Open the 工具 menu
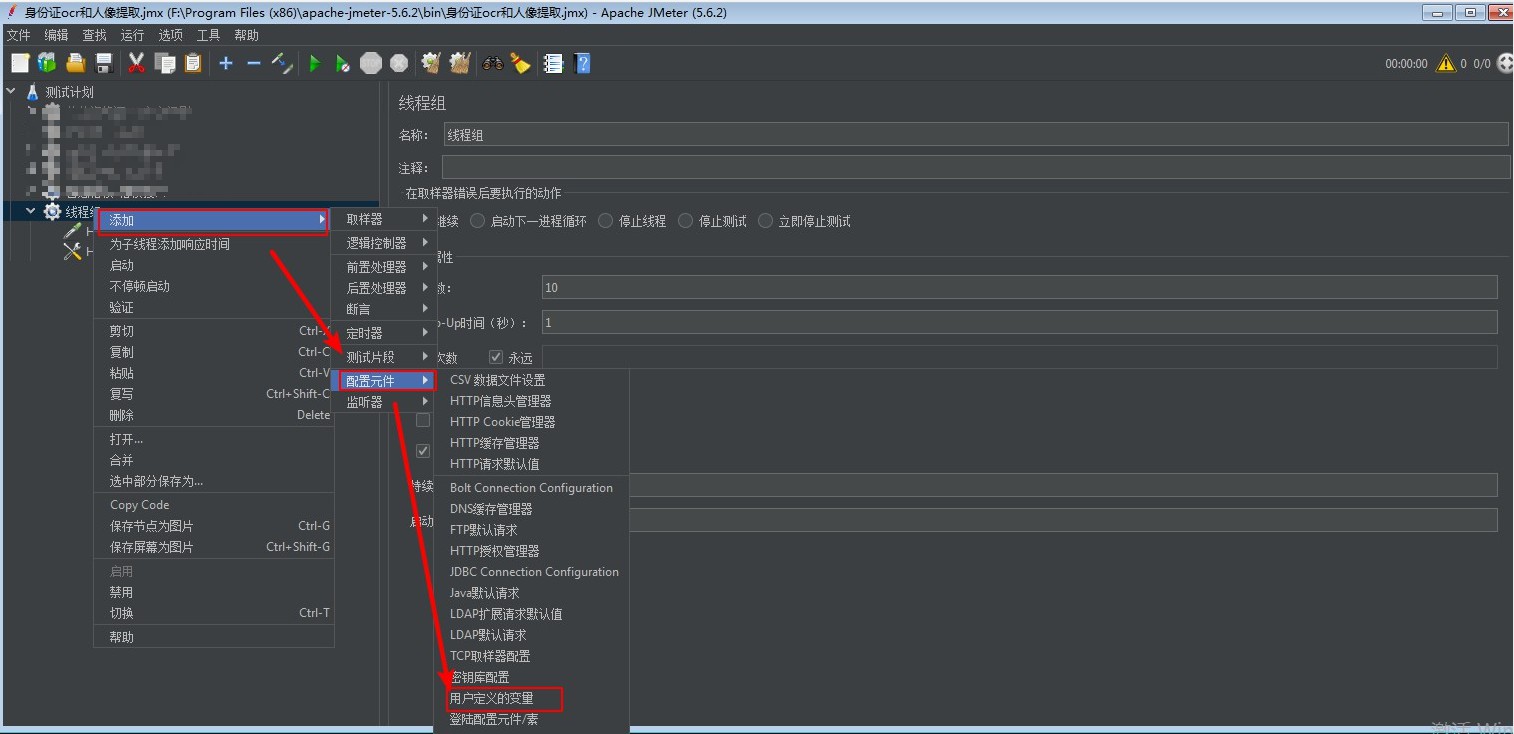1514x734 pixels. coord(208,35)
